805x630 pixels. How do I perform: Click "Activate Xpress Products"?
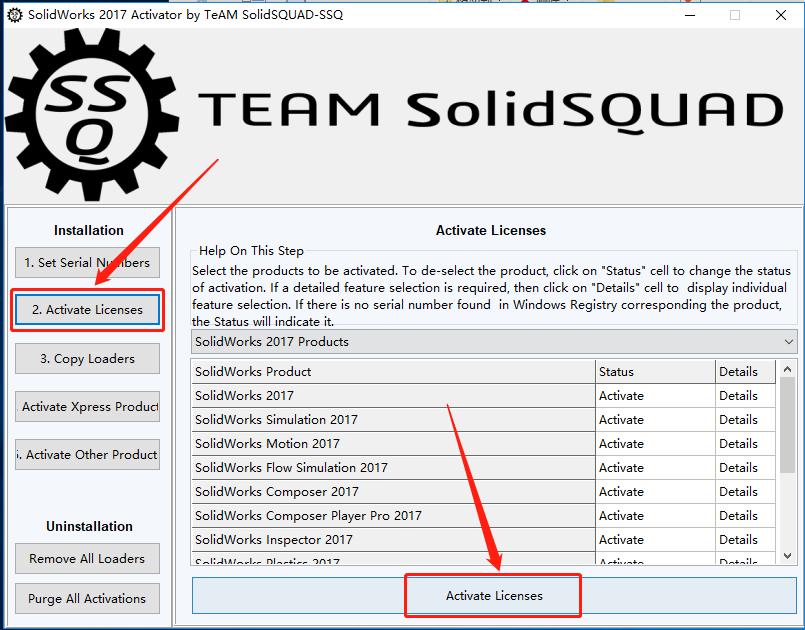(87, 406)
